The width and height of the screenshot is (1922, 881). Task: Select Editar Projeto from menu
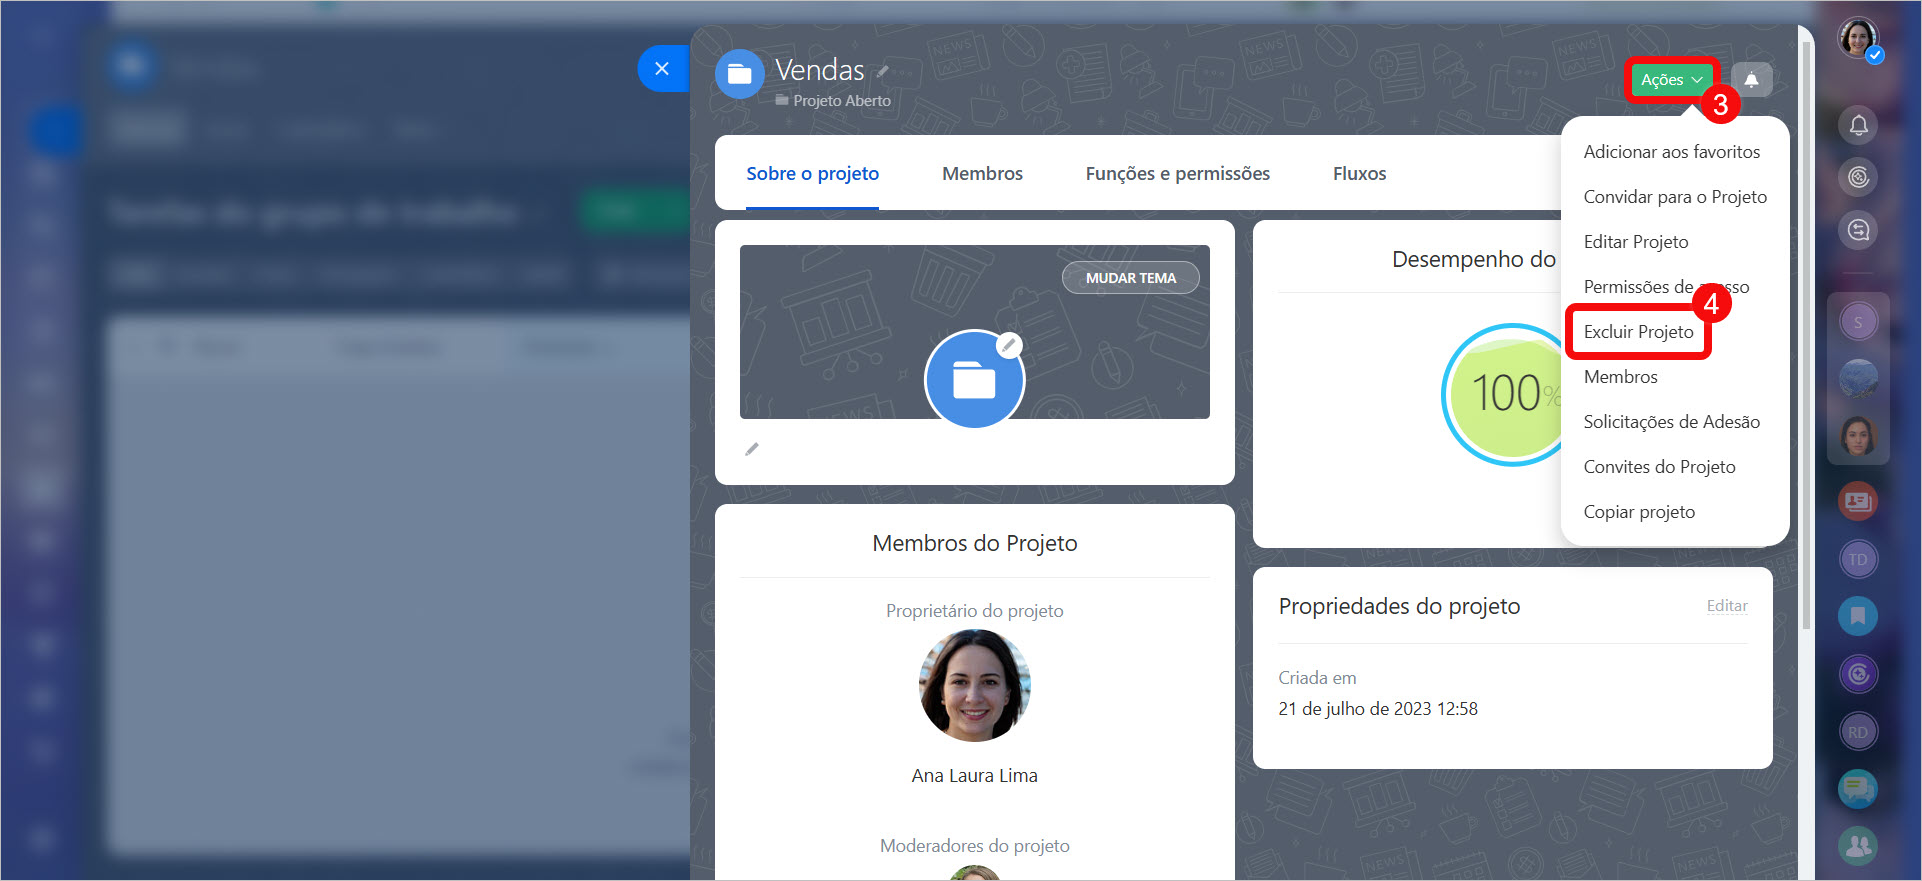coord(1635,242)
